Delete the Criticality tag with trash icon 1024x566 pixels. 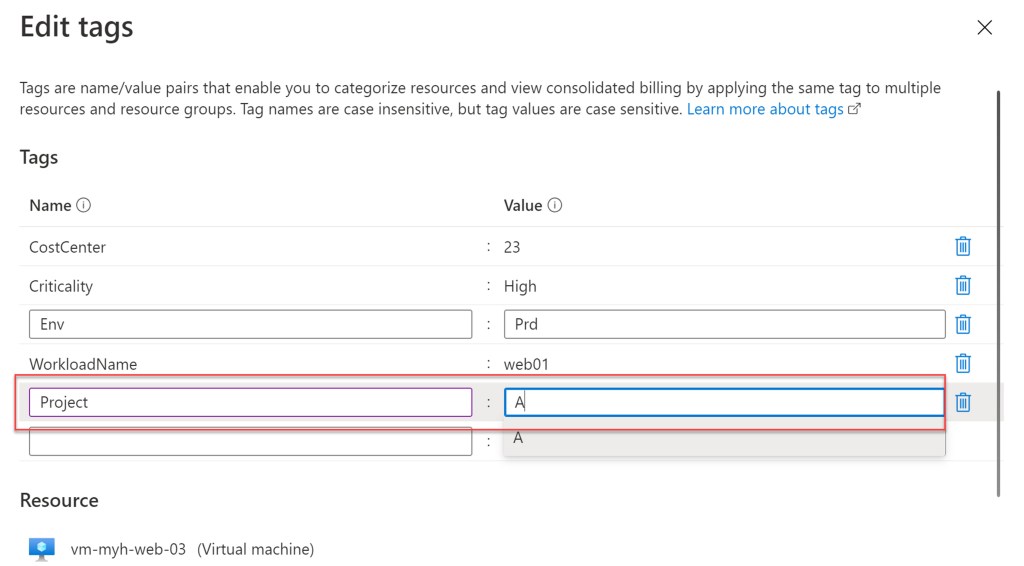tap(963, 285)
